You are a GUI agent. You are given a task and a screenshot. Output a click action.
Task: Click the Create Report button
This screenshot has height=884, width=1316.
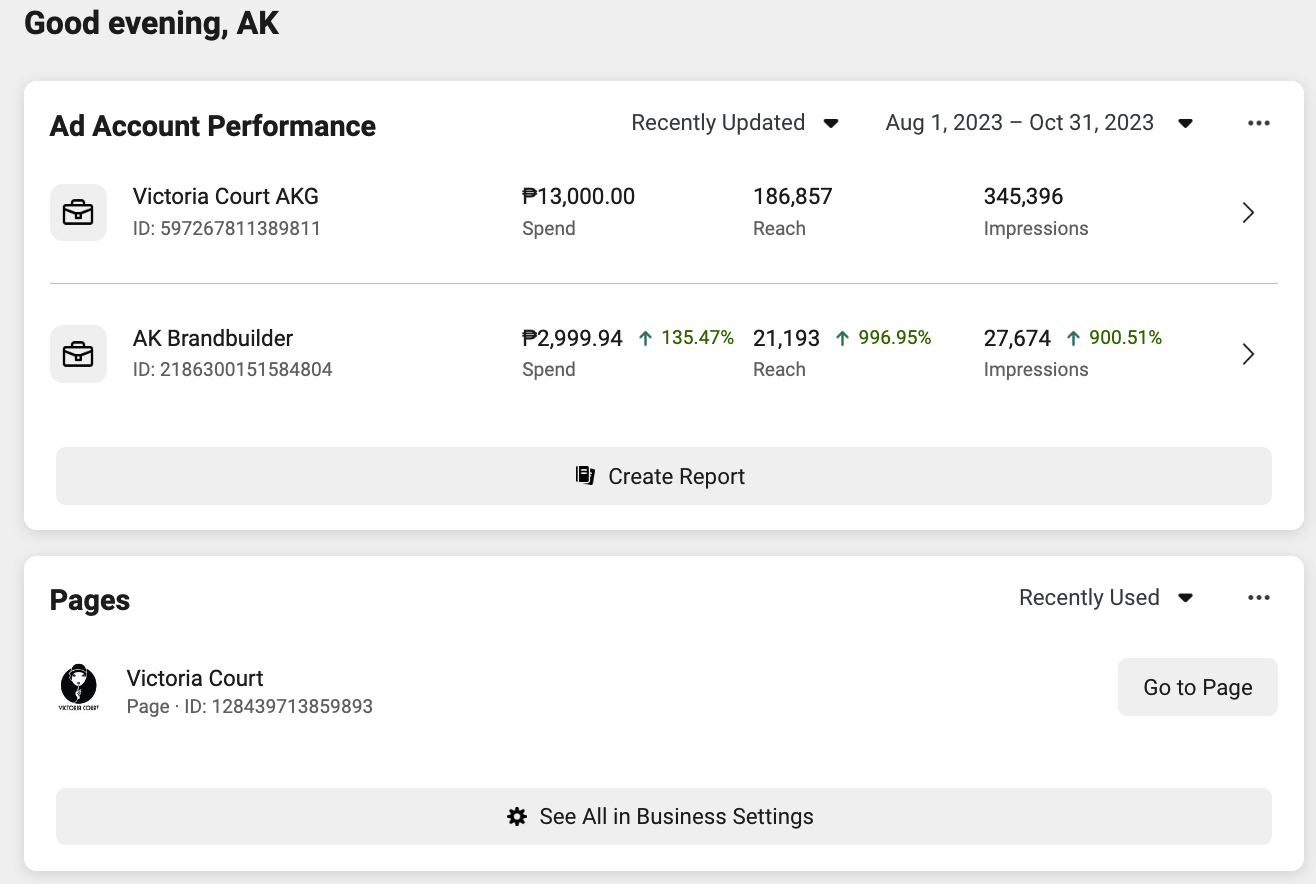pyautogui.click(x=664, y=476)
